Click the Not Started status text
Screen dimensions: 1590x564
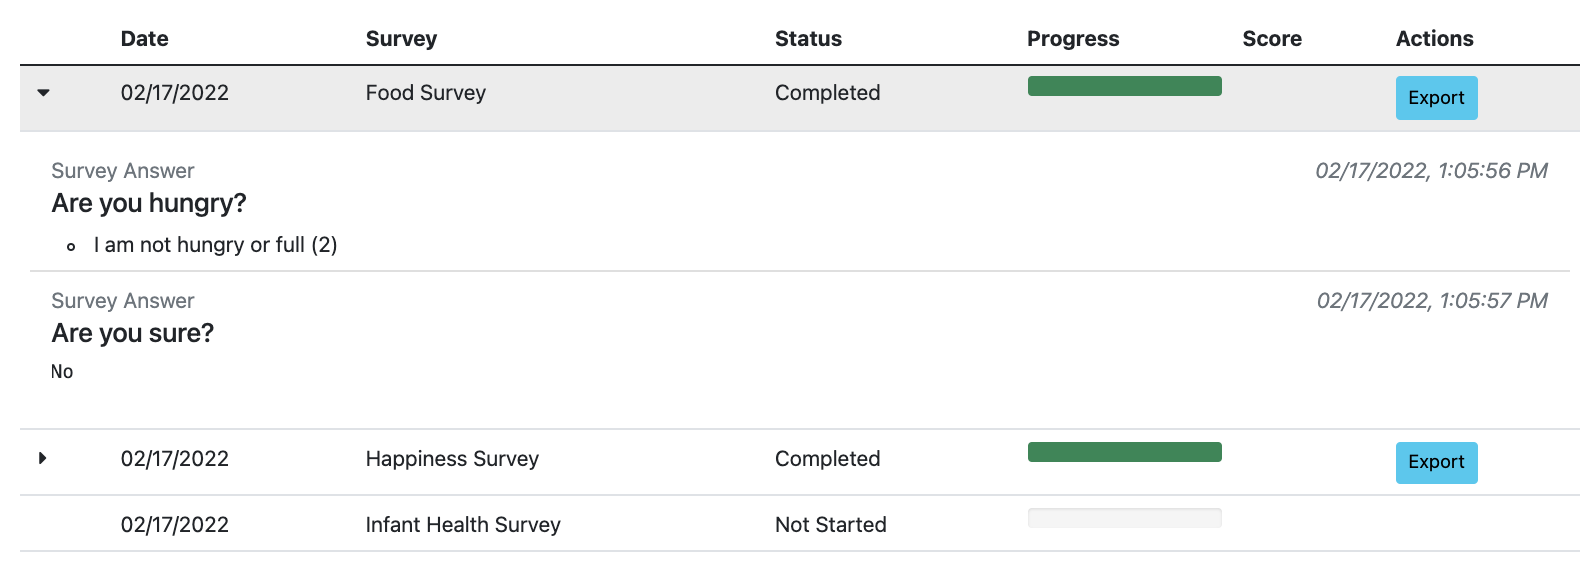(831, 525)
